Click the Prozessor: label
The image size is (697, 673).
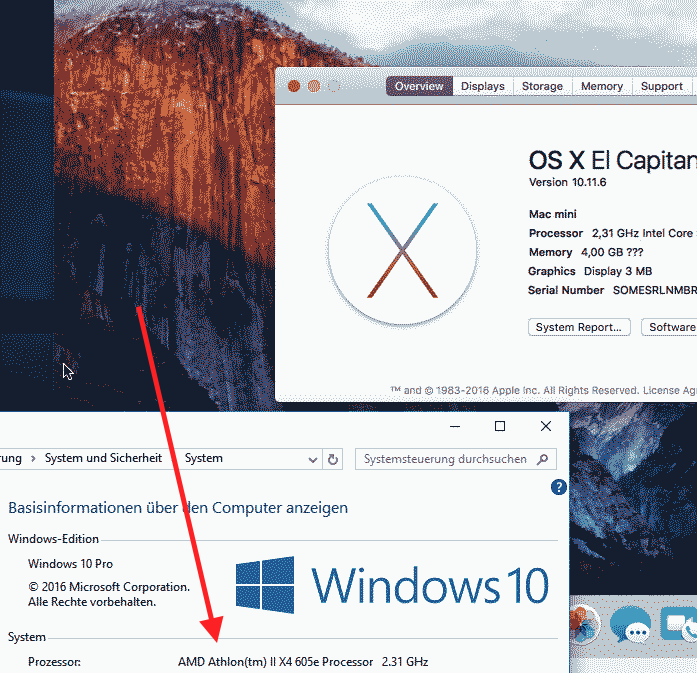[x=54, y=662]
